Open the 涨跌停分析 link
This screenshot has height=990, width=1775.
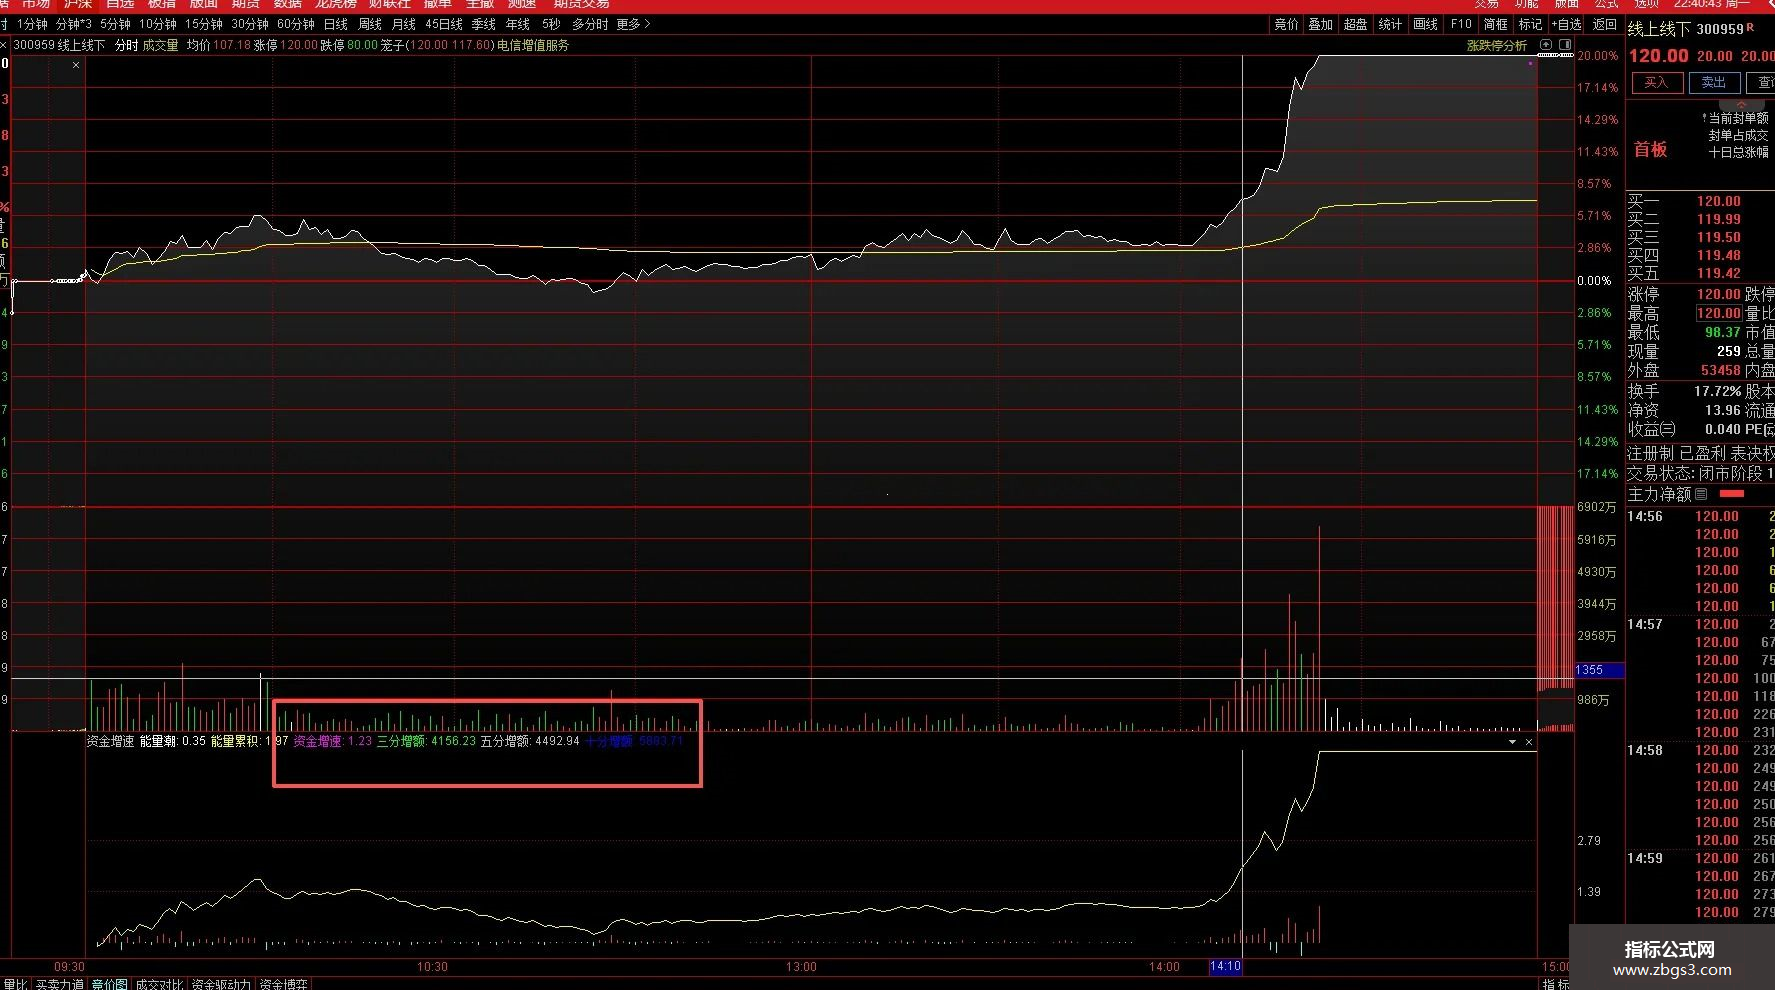coord(1497,45)
